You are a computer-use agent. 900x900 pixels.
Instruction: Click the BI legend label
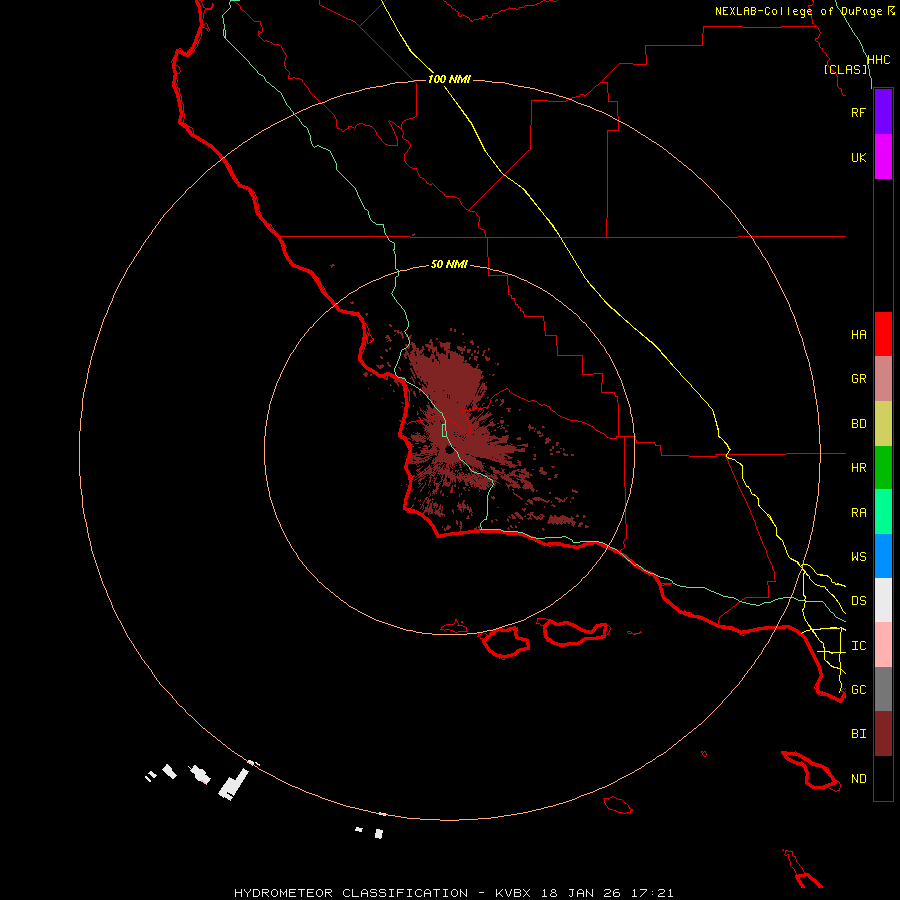(858, 734)
